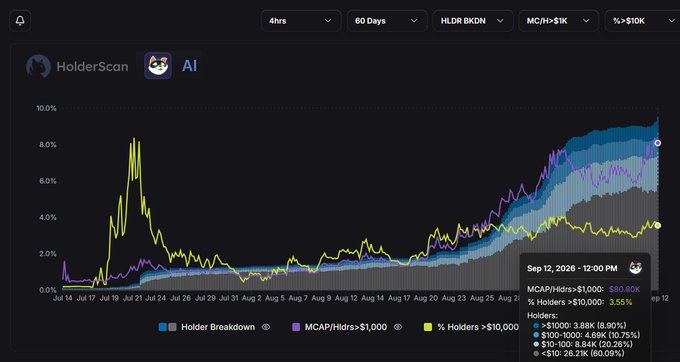Screen dimensions: 680x362
Task: Click the $10-100: 8.84K holders row
Action: pos(582,345)
